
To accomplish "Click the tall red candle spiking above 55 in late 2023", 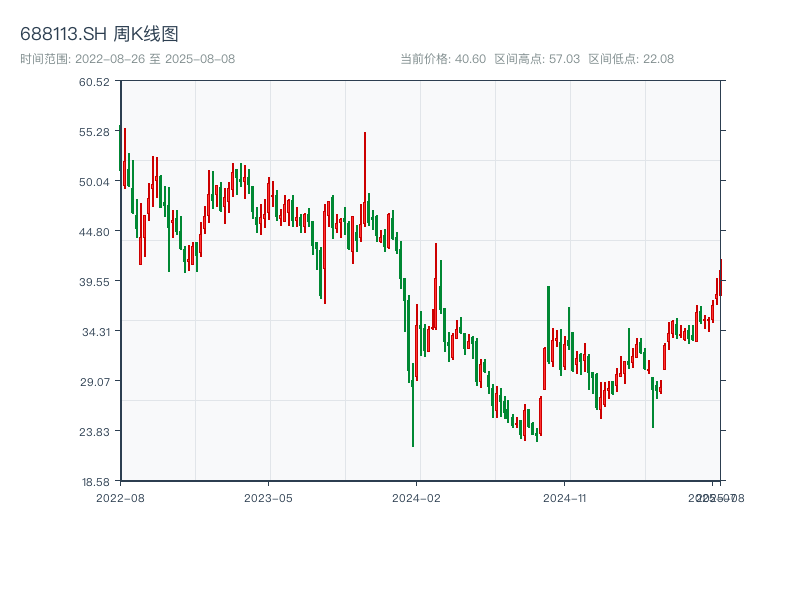I will (365, 160).
